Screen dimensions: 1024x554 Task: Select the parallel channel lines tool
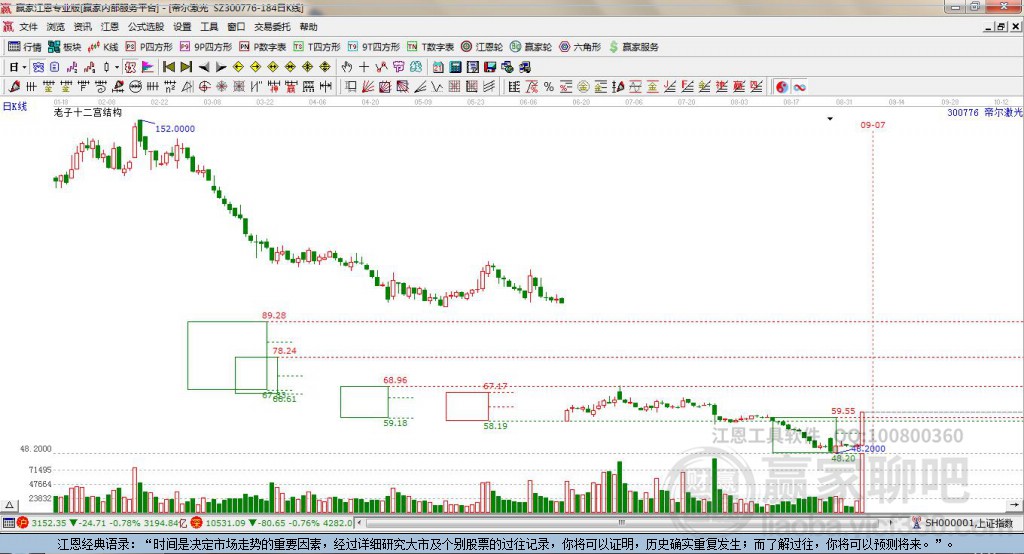[x=489, y=86]
